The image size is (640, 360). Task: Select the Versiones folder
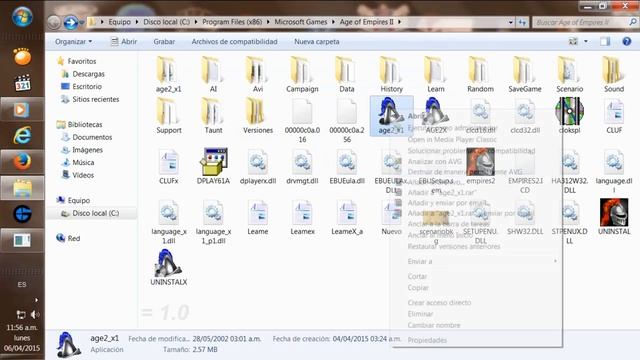pos(258,116)
